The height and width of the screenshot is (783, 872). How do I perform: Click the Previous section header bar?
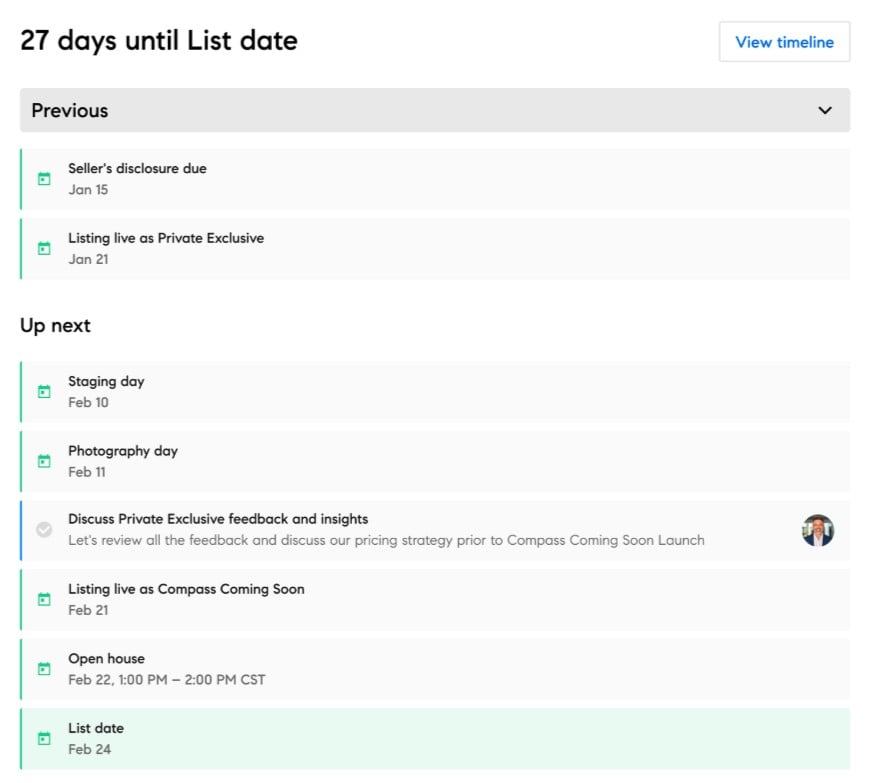(x=400, y=110)
